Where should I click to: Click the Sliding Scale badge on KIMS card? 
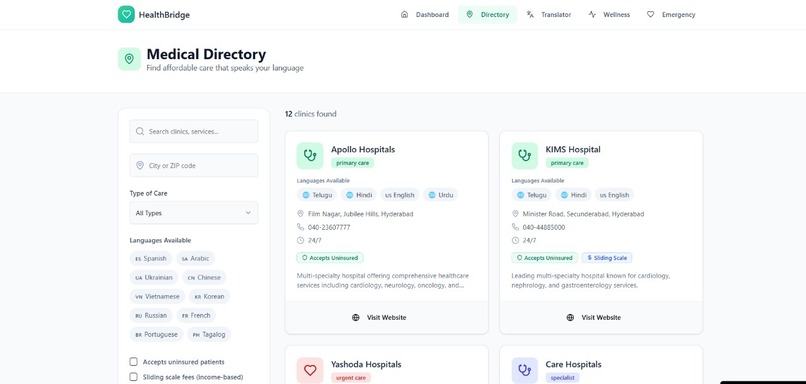coord(607,258)
